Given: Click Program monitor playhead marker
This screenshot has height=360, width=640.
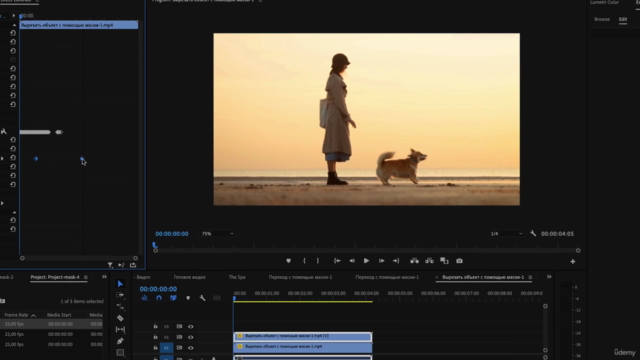Looking at the screenshot, I should tap(155, 245).
